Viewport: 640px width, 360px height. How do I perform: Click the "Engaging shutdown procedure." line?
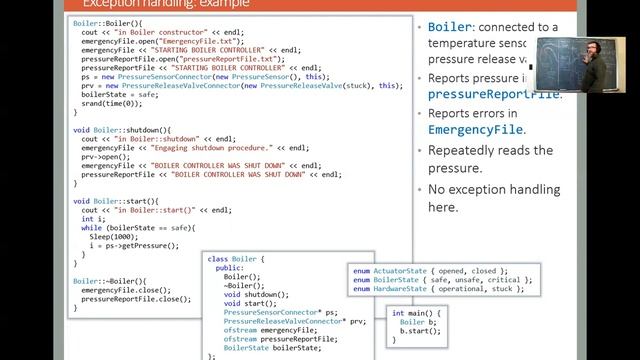coord(195,148)
